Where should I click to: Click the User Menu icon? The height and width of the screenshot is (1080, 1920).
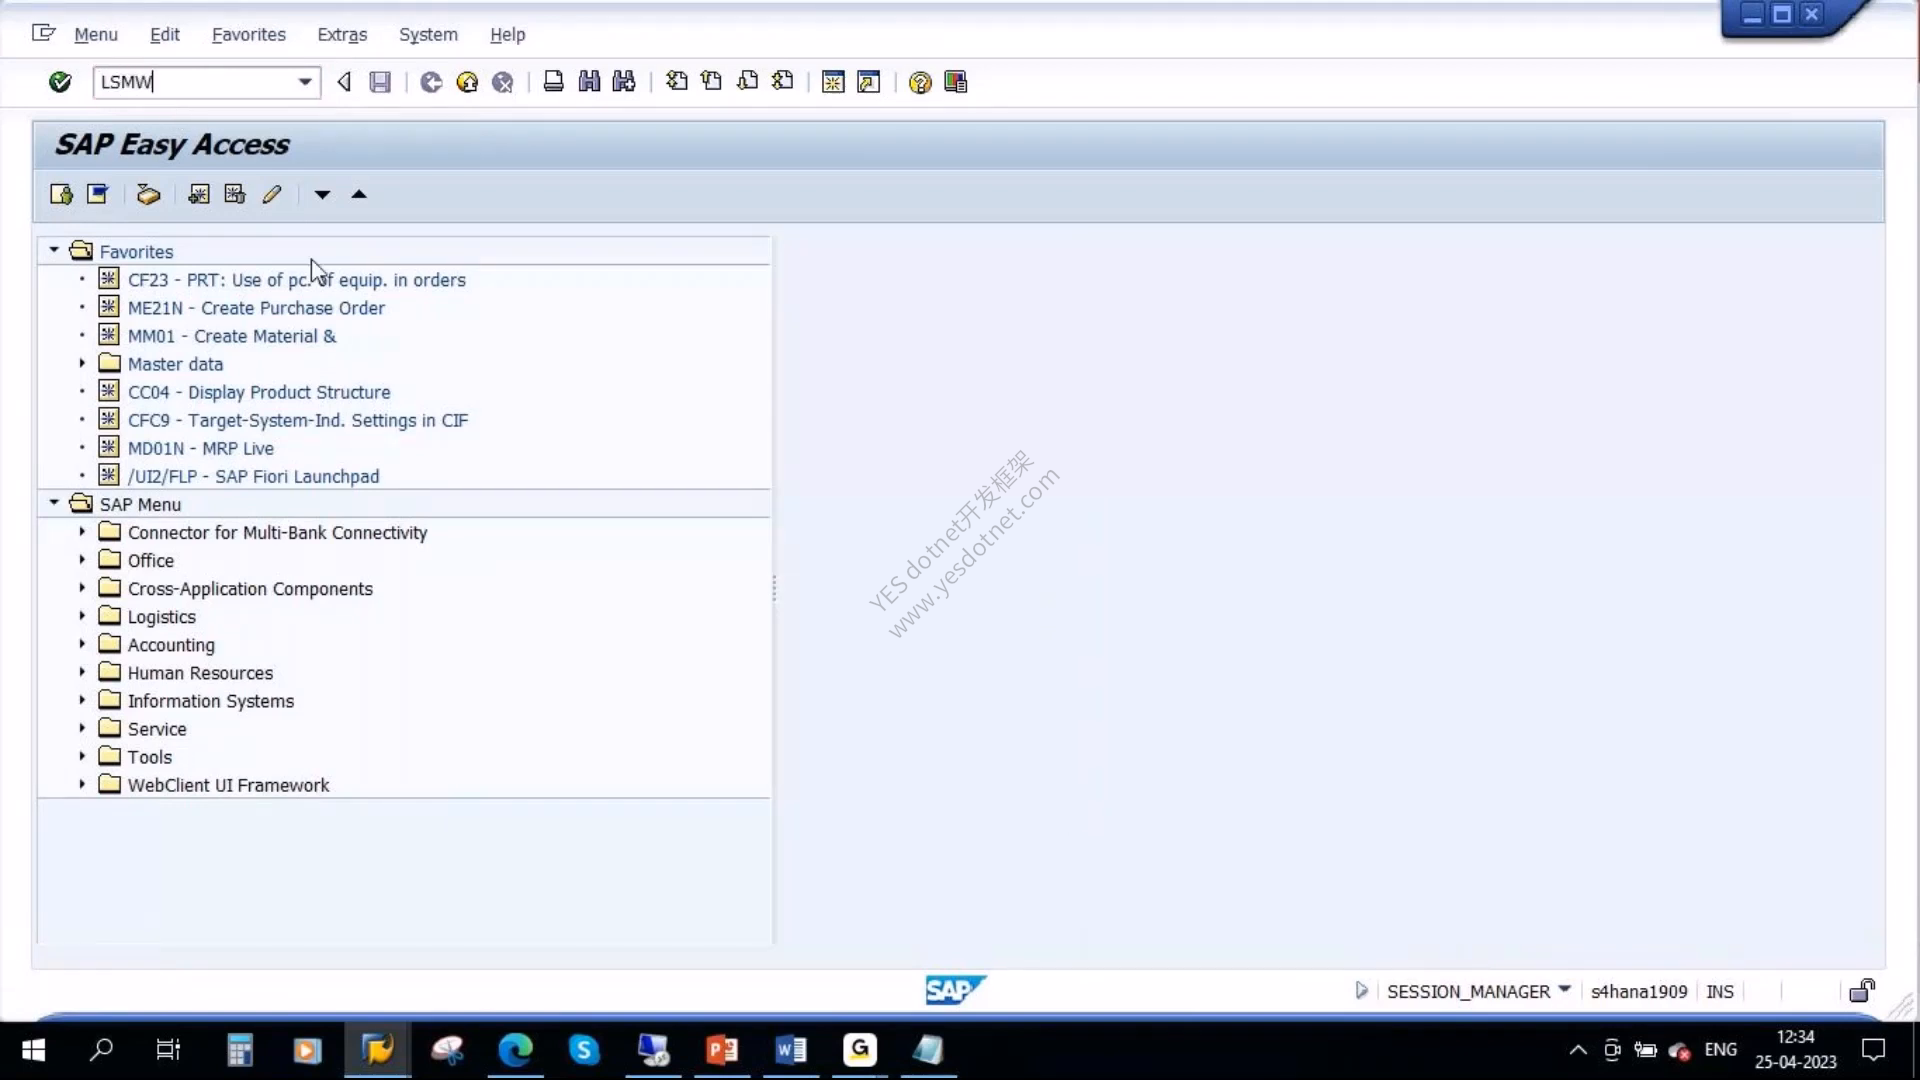click(61, 194)
